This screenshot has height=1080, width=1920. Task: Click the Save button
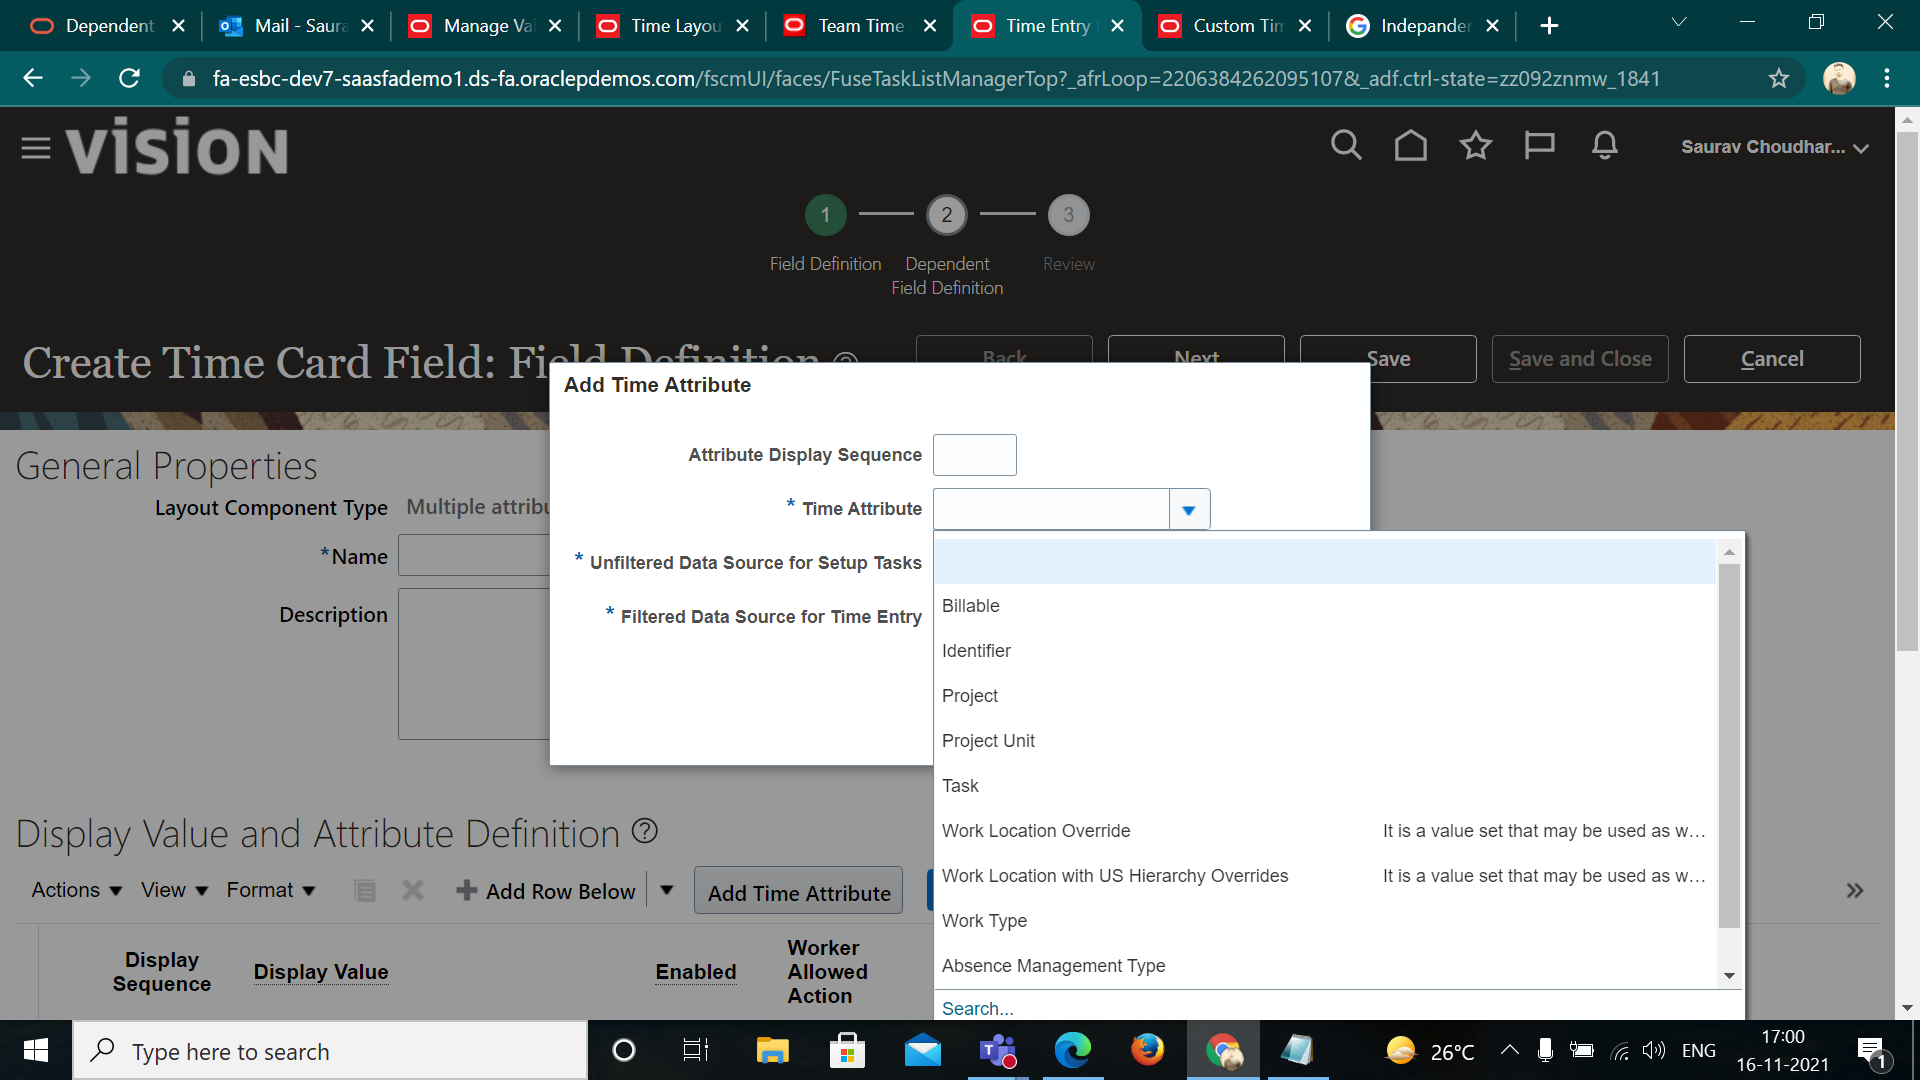pos(1388,359)
